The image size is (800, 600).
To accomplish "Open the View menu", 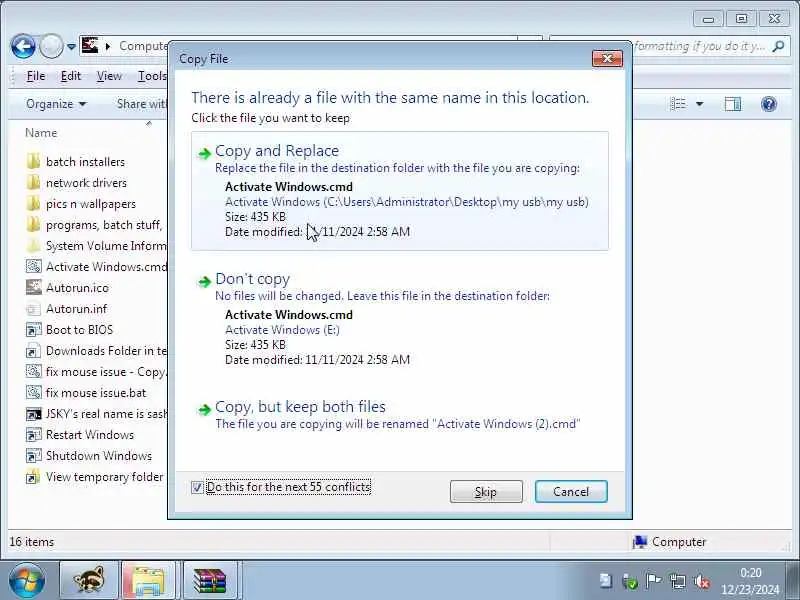I will (109, 76).
